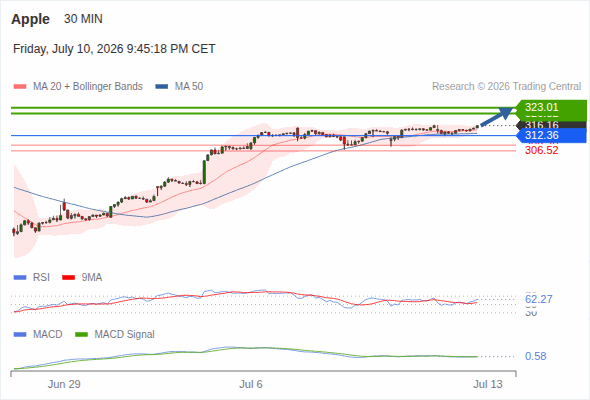This screenshot has height=400, width=590.
Task: Click the MA 20 + Bollinger Bands legend swatch
Action: [20, 87]
